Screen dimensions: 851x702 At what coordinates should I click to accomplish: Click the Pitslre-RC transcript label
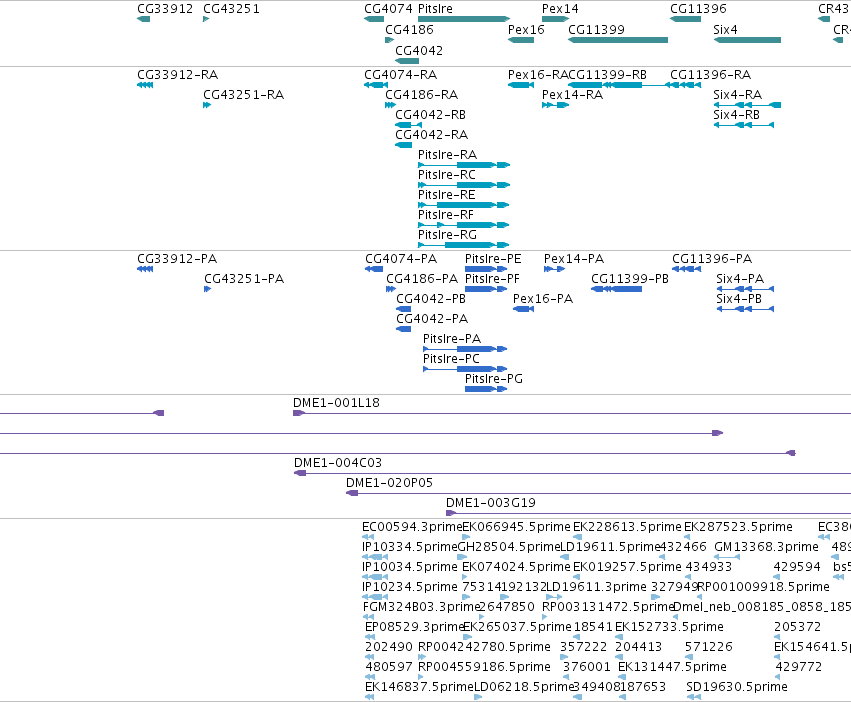coord(447,175)
